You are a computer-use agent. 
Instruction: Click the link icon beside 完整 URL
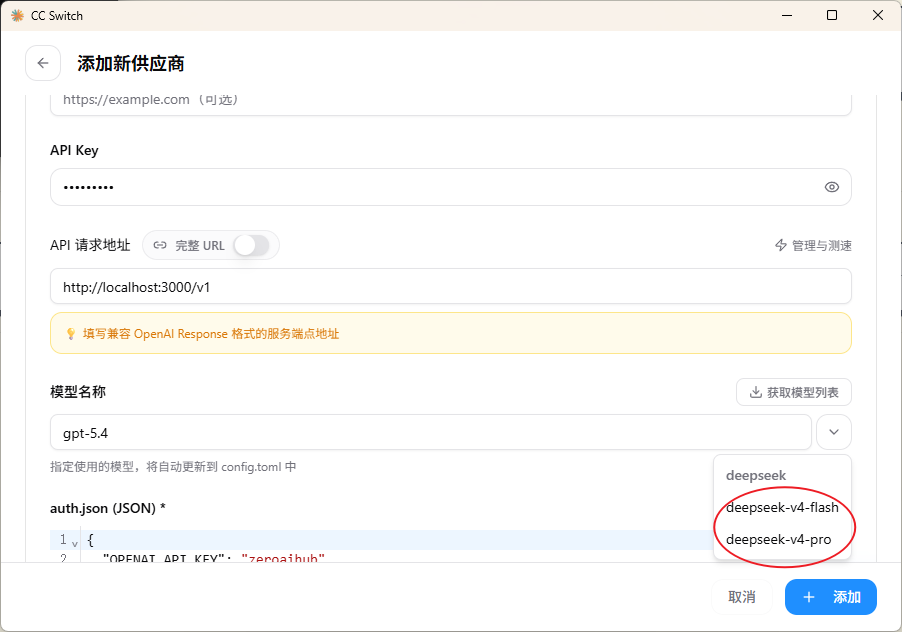tap(160, 246)
